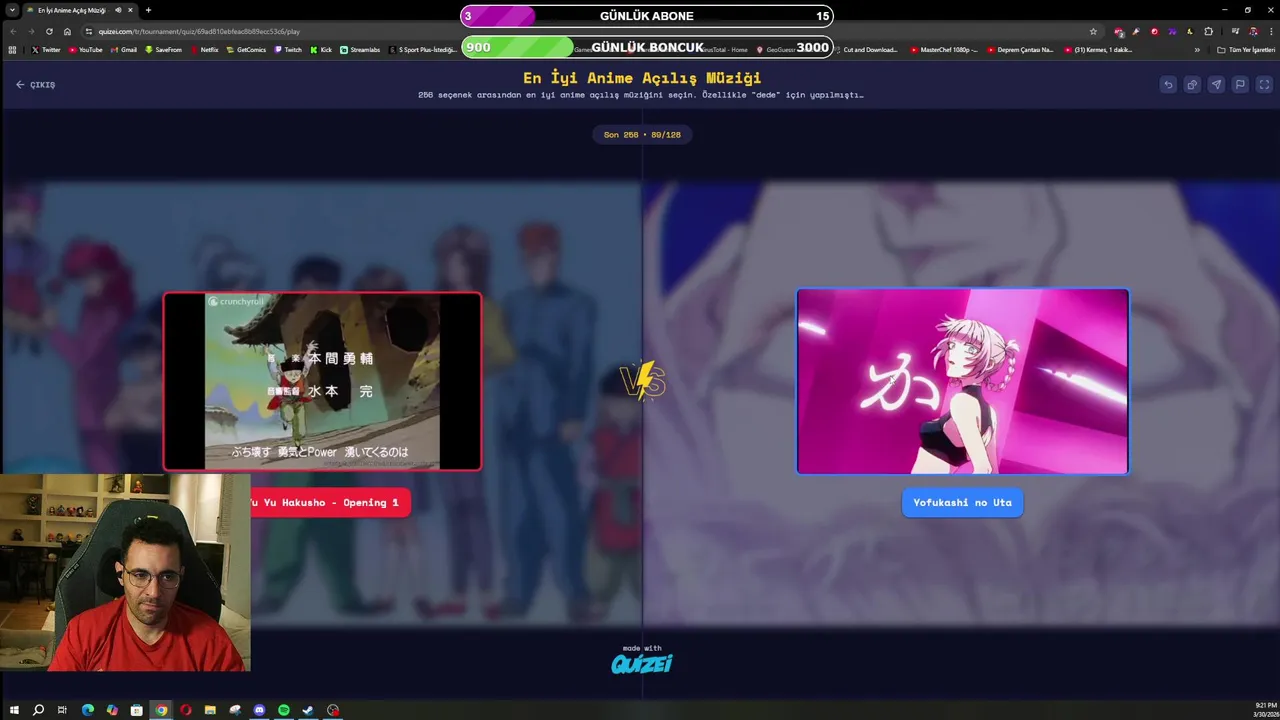Switch to Discord from taskbar
Screen dimensions: 1280x720
[259, 710]
